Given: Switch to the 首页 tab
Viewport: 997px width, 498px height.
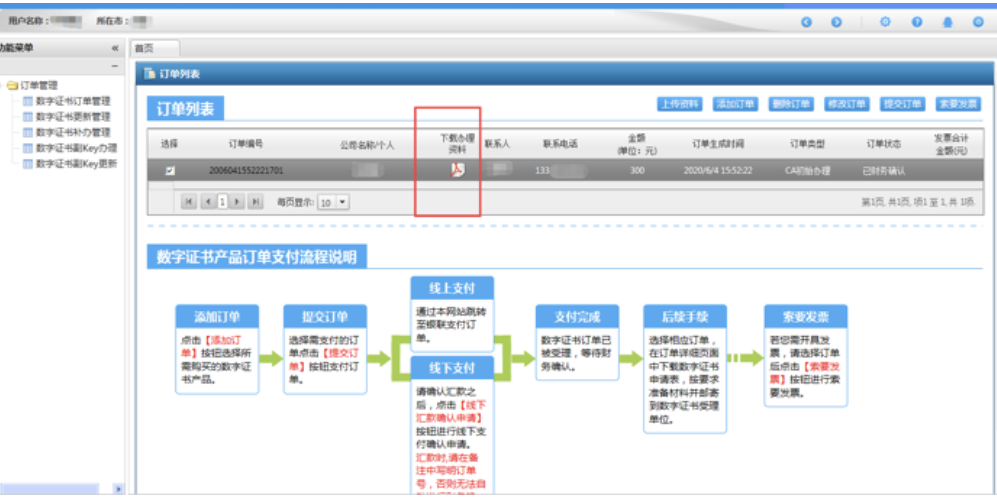Looking at the screenshot, I should click(x=146, y=48).
